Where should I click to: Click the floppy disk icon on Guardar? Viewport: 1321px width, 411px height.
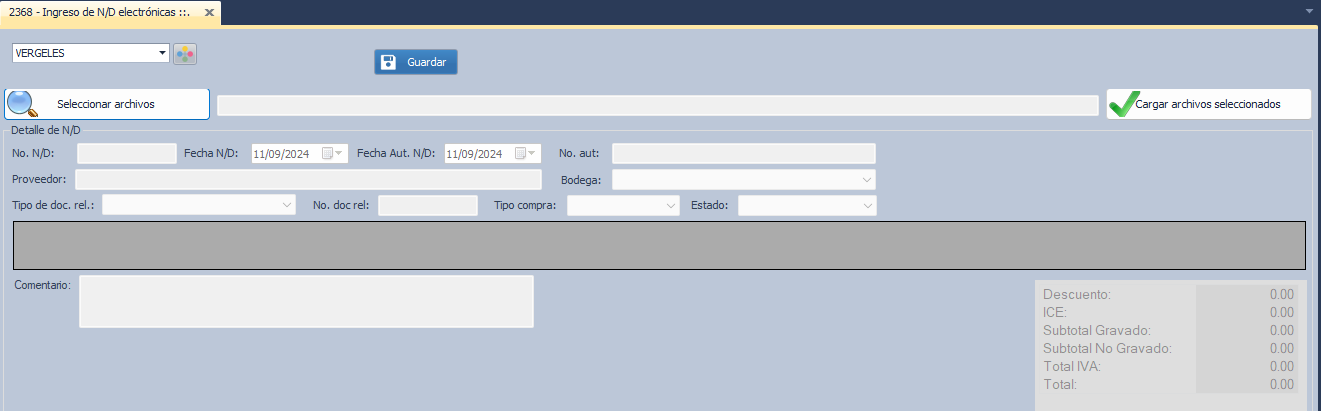point(390,62)
